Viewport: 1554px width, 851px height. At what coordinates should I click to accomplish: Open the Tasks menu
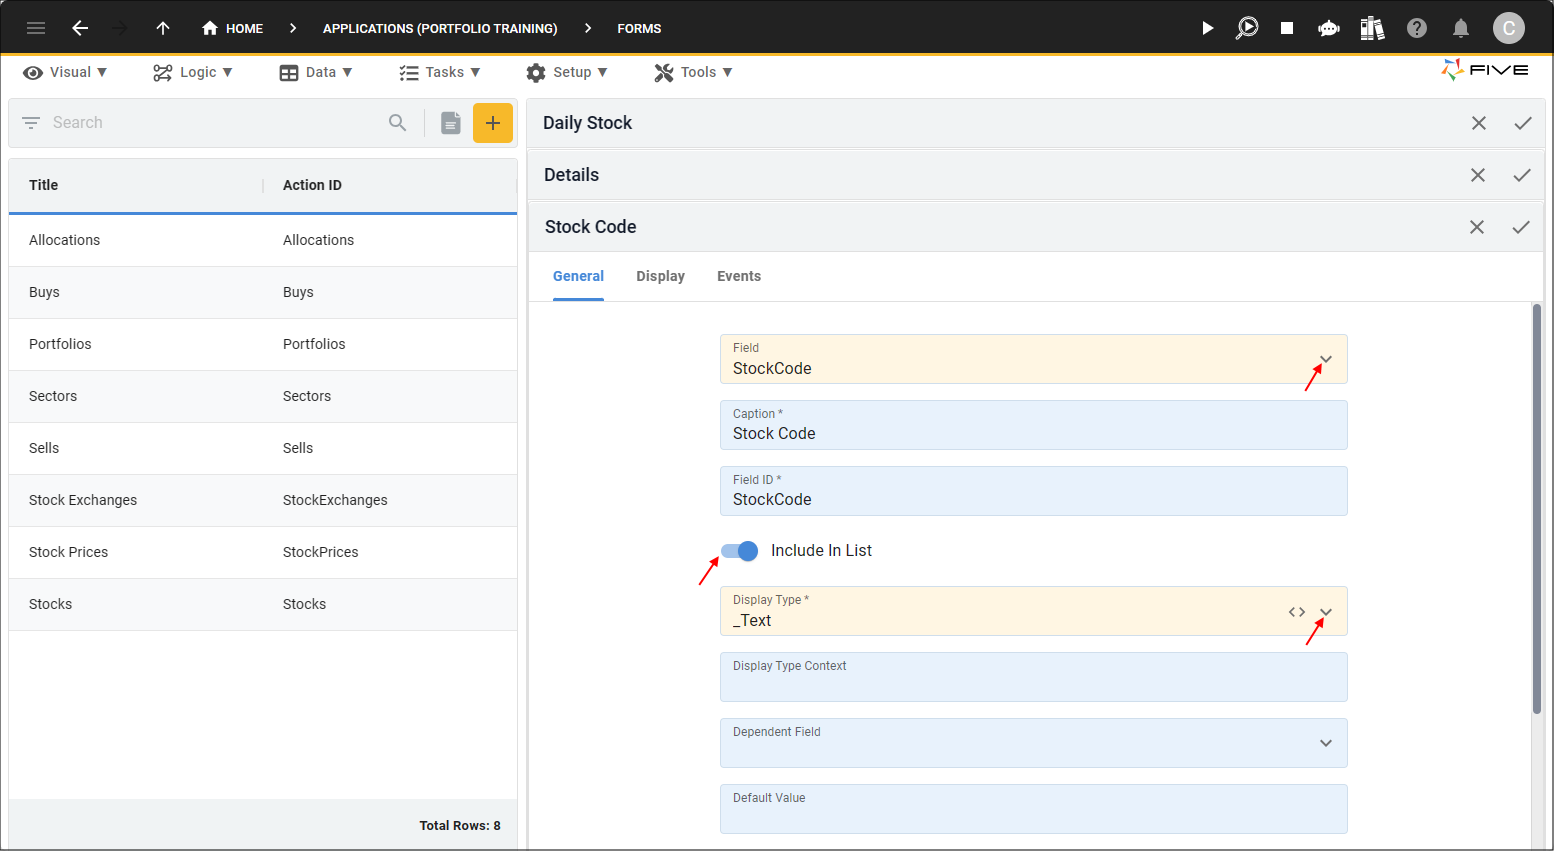440,72
